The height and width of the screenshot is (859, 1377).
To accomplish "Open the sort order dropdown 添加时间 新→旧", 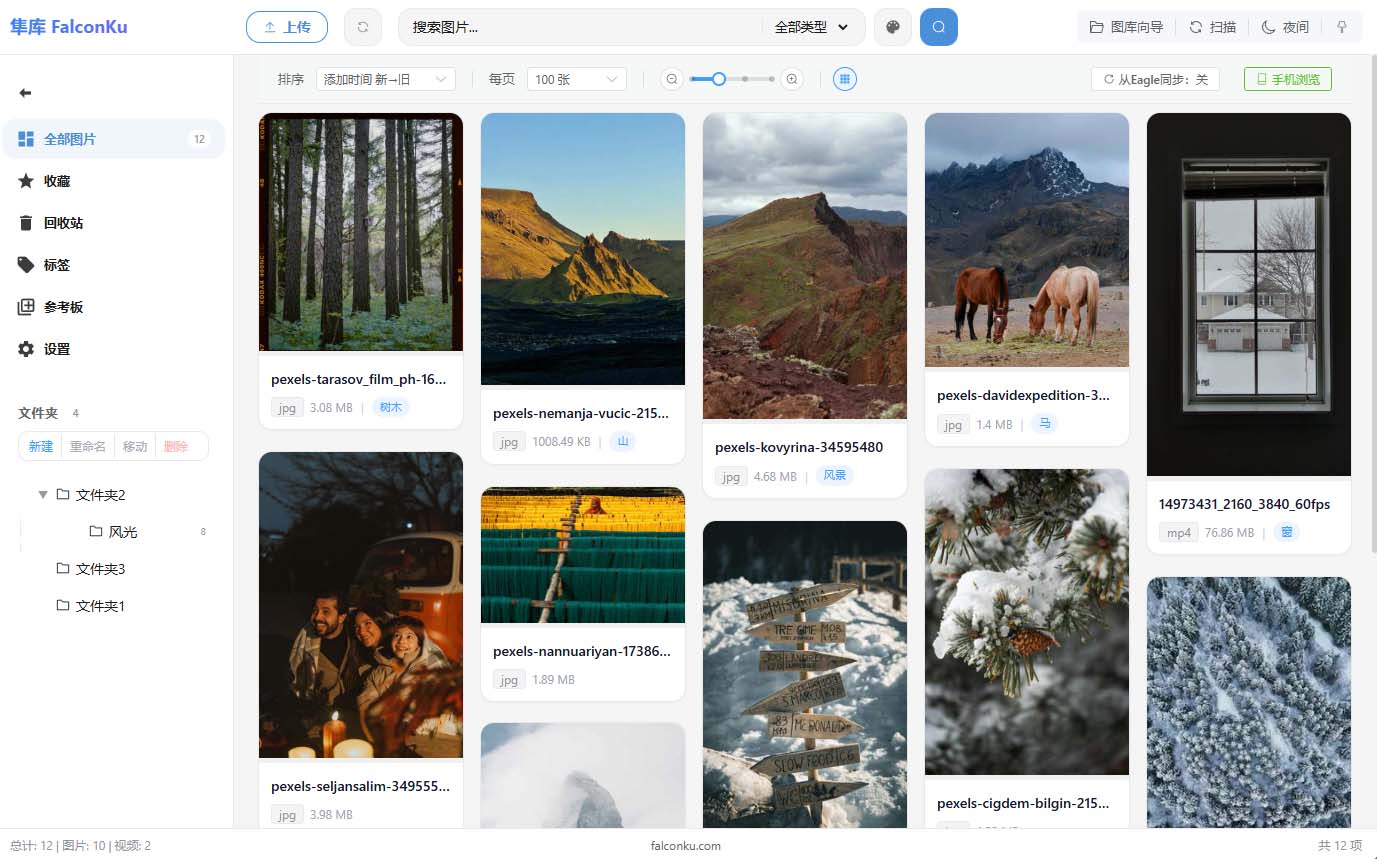I will [385, 79].
